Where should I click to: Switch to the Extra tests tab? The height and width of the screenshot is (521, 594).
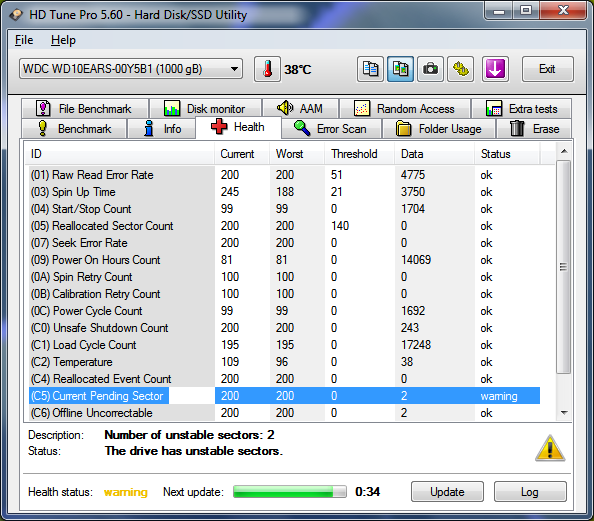tap(522, 109)
